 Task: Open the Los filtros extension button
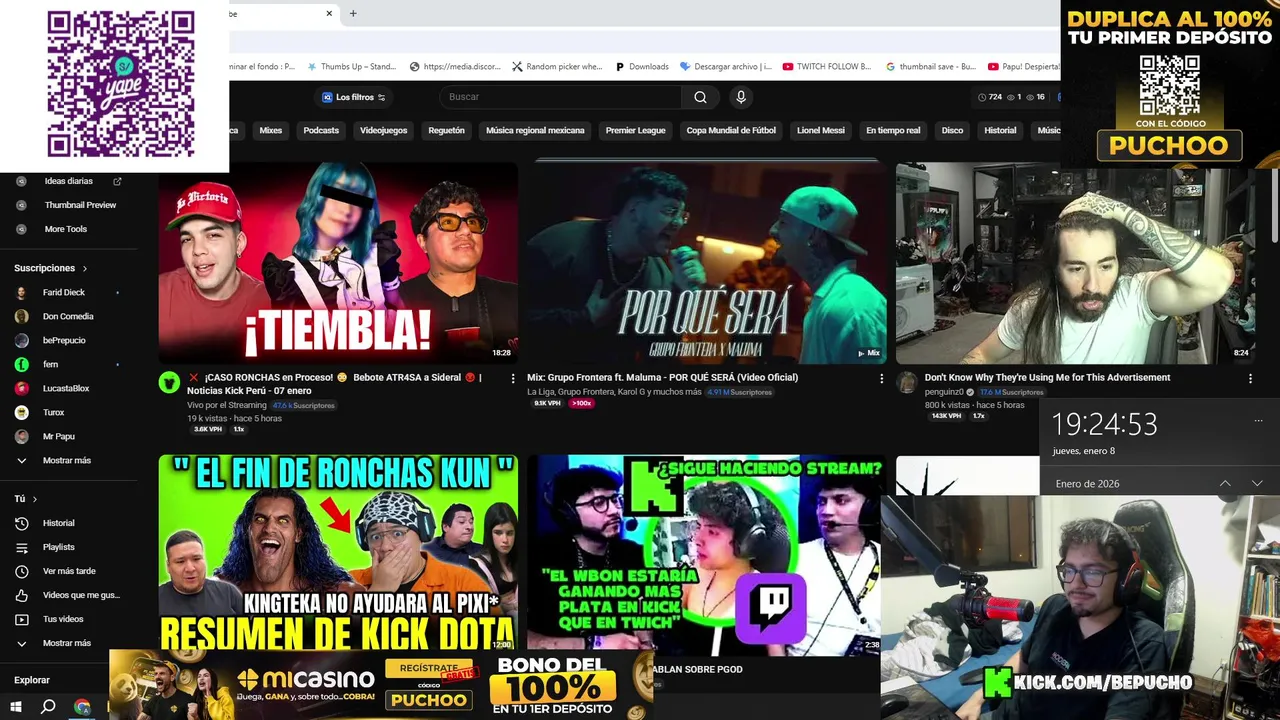click(x=354, y=97)
